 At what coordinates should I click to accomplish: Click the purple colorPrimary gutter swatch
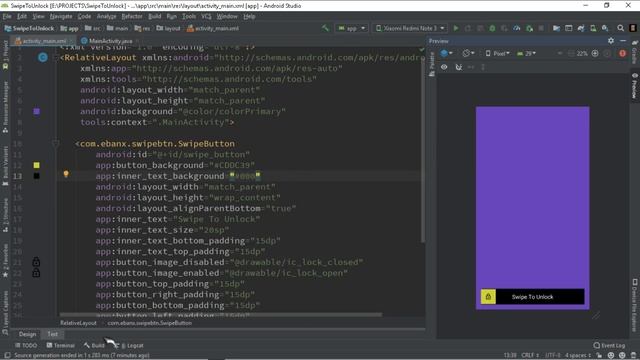pyautogui.click(x=36, y=111)
